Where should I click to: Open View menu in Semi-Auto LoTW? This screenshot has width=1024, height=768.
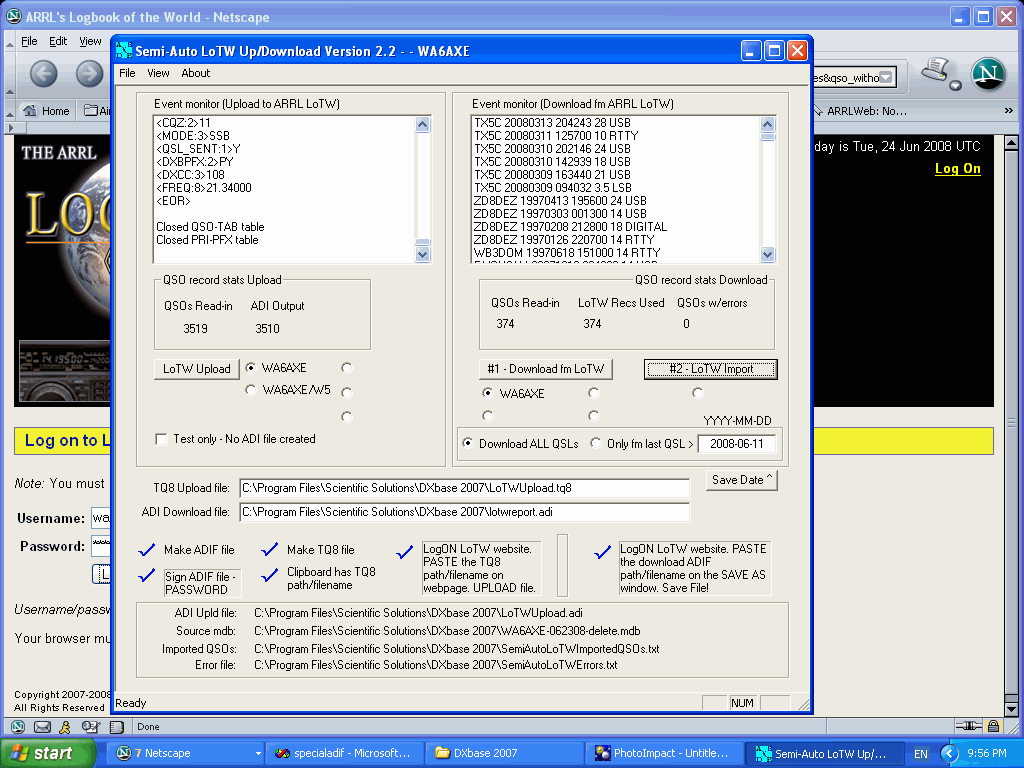pos(158,73)
